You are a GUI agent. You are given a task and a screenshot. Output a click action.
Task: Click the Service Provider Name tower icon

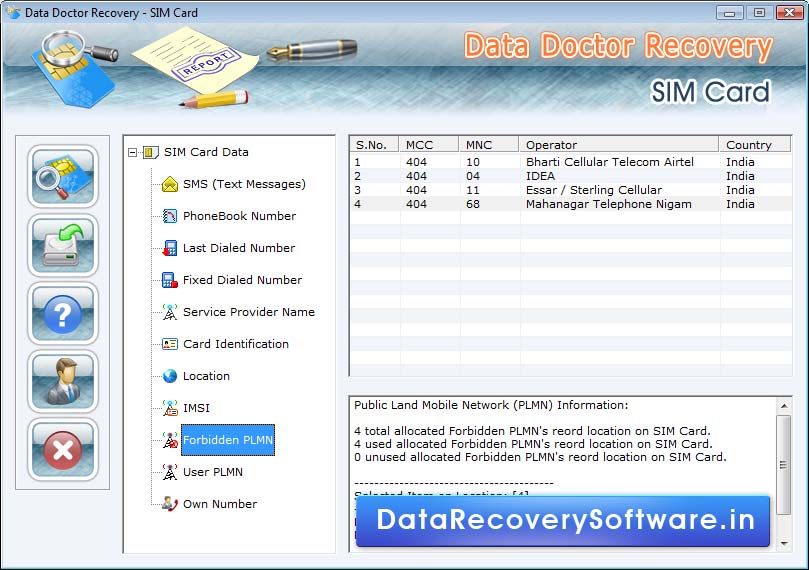point(170,312)
